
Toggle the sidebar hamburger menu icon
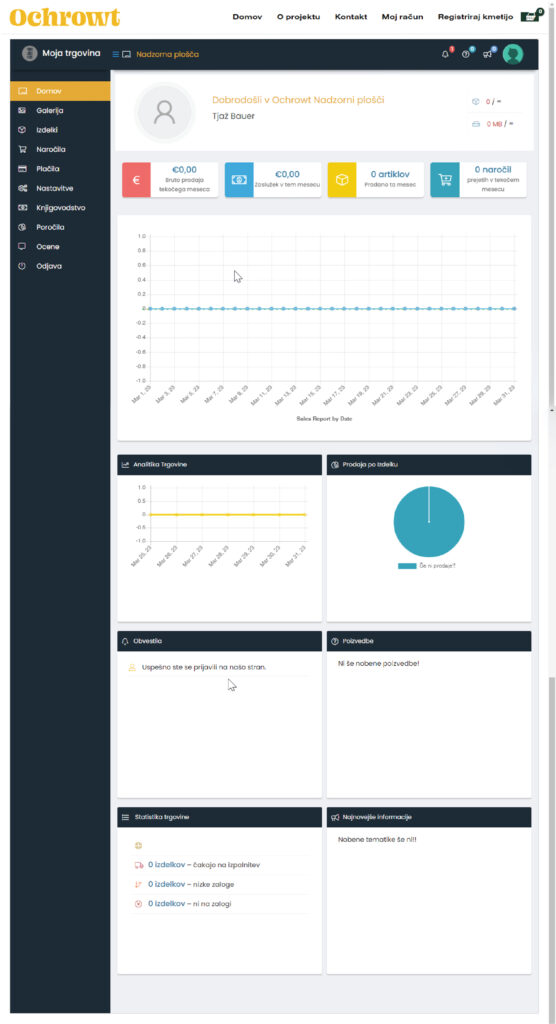(116, 54)
